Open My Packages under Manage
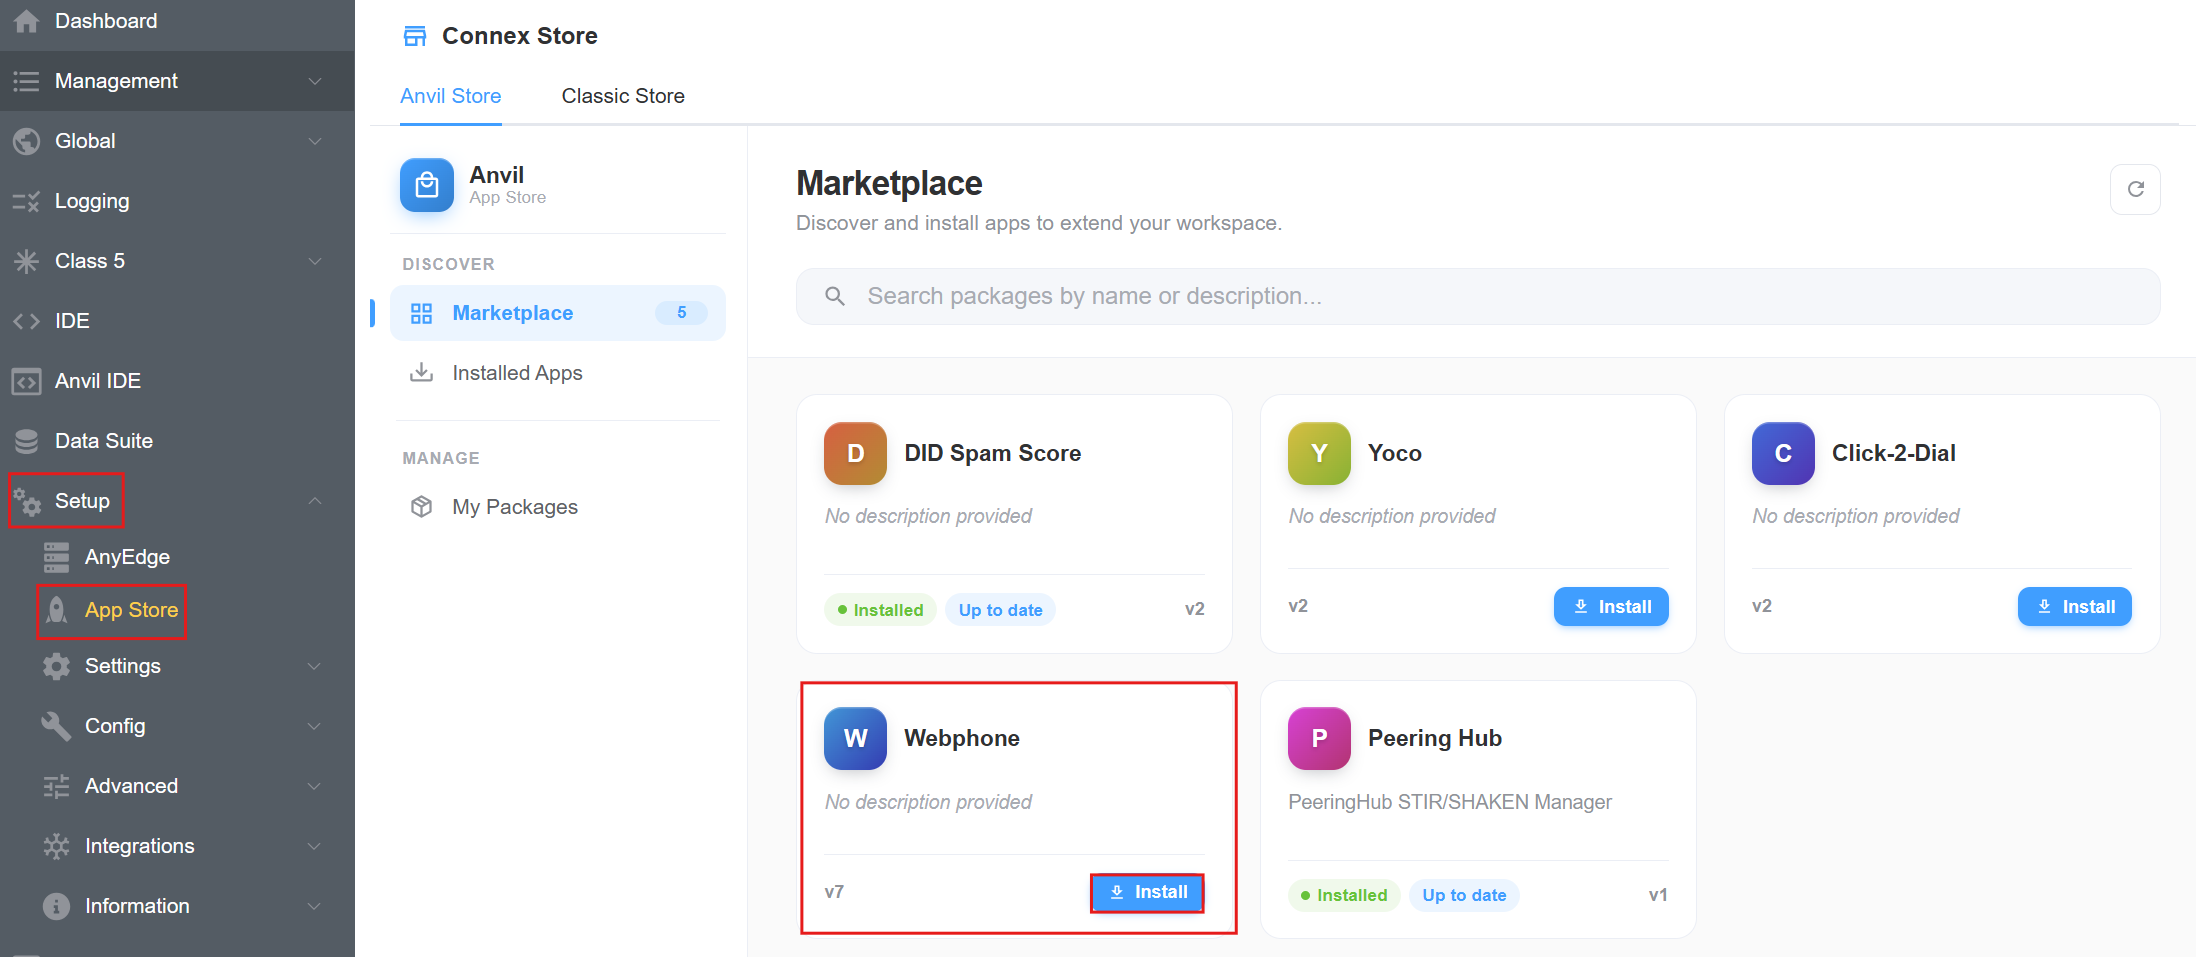The width and height of the screenshot is (2196, 957). click(558, 507)
